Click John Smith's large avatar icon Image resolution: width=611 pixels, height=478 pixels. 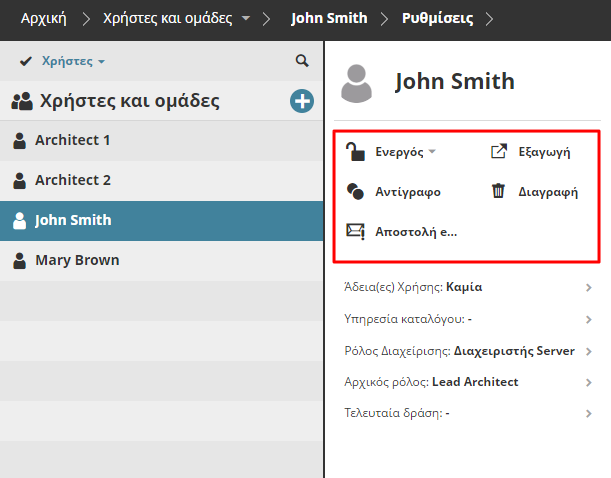[357, 83]
